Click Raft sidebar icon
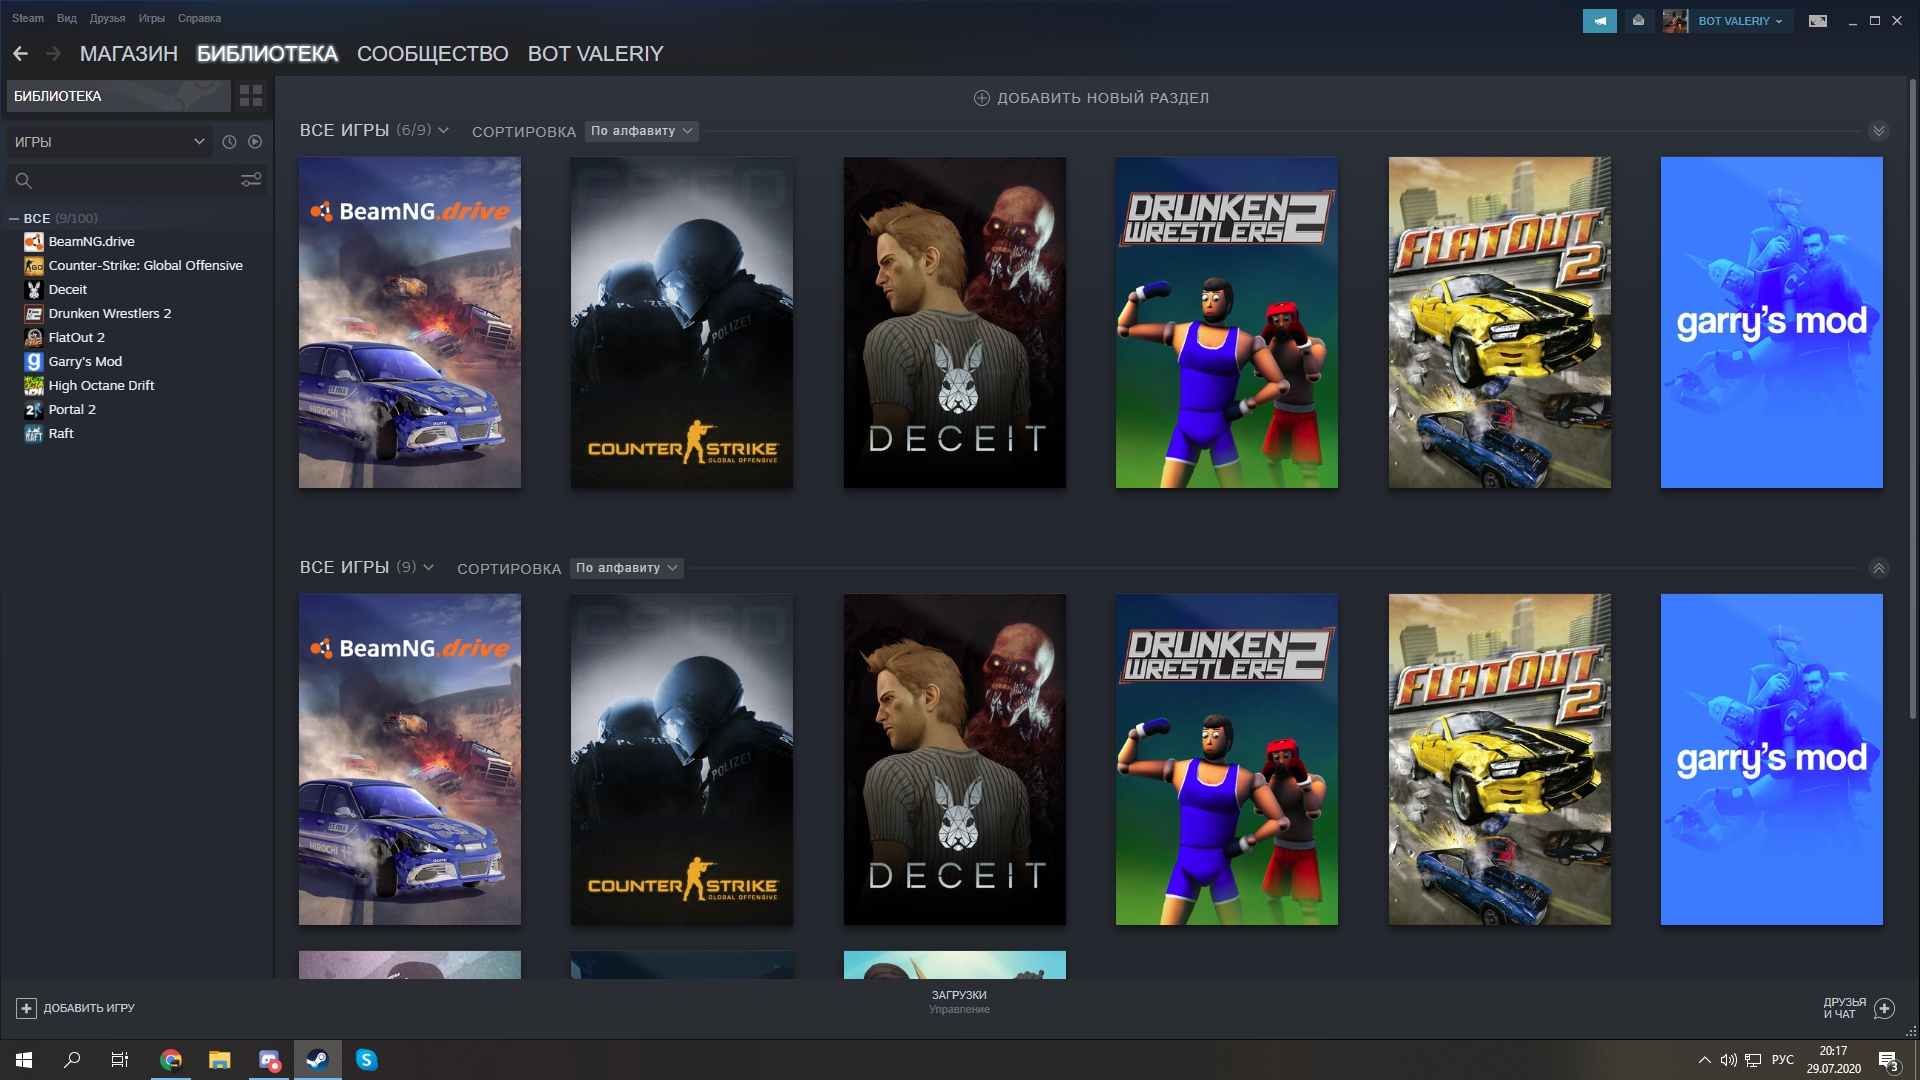Viewport: 1920px width, 1080px height. pyautogui.click(x=34, y=433)
